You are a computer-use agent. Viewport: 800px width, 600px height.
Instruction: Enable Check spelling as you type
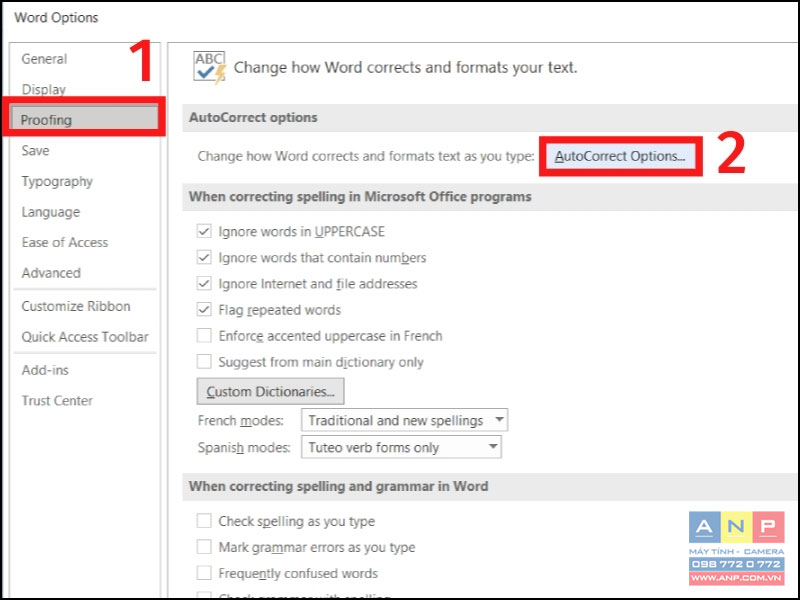204,520
